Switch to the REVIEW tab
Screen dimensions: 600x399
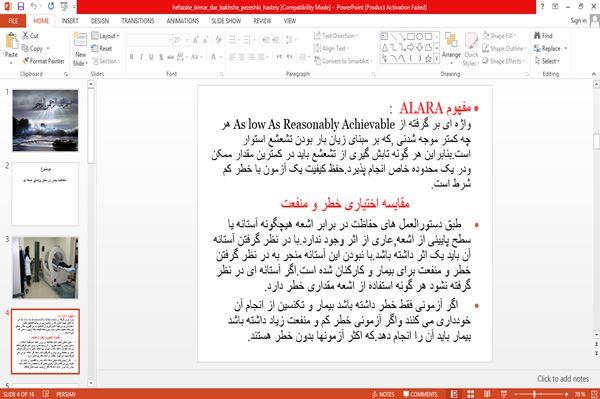pyautogui.click(x=262, y=21)
